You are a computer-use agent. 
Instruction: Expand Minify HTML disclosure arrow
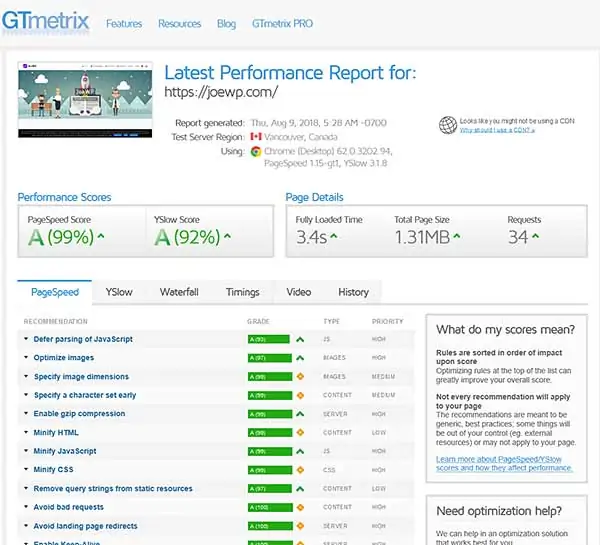(x=26, y=432)
